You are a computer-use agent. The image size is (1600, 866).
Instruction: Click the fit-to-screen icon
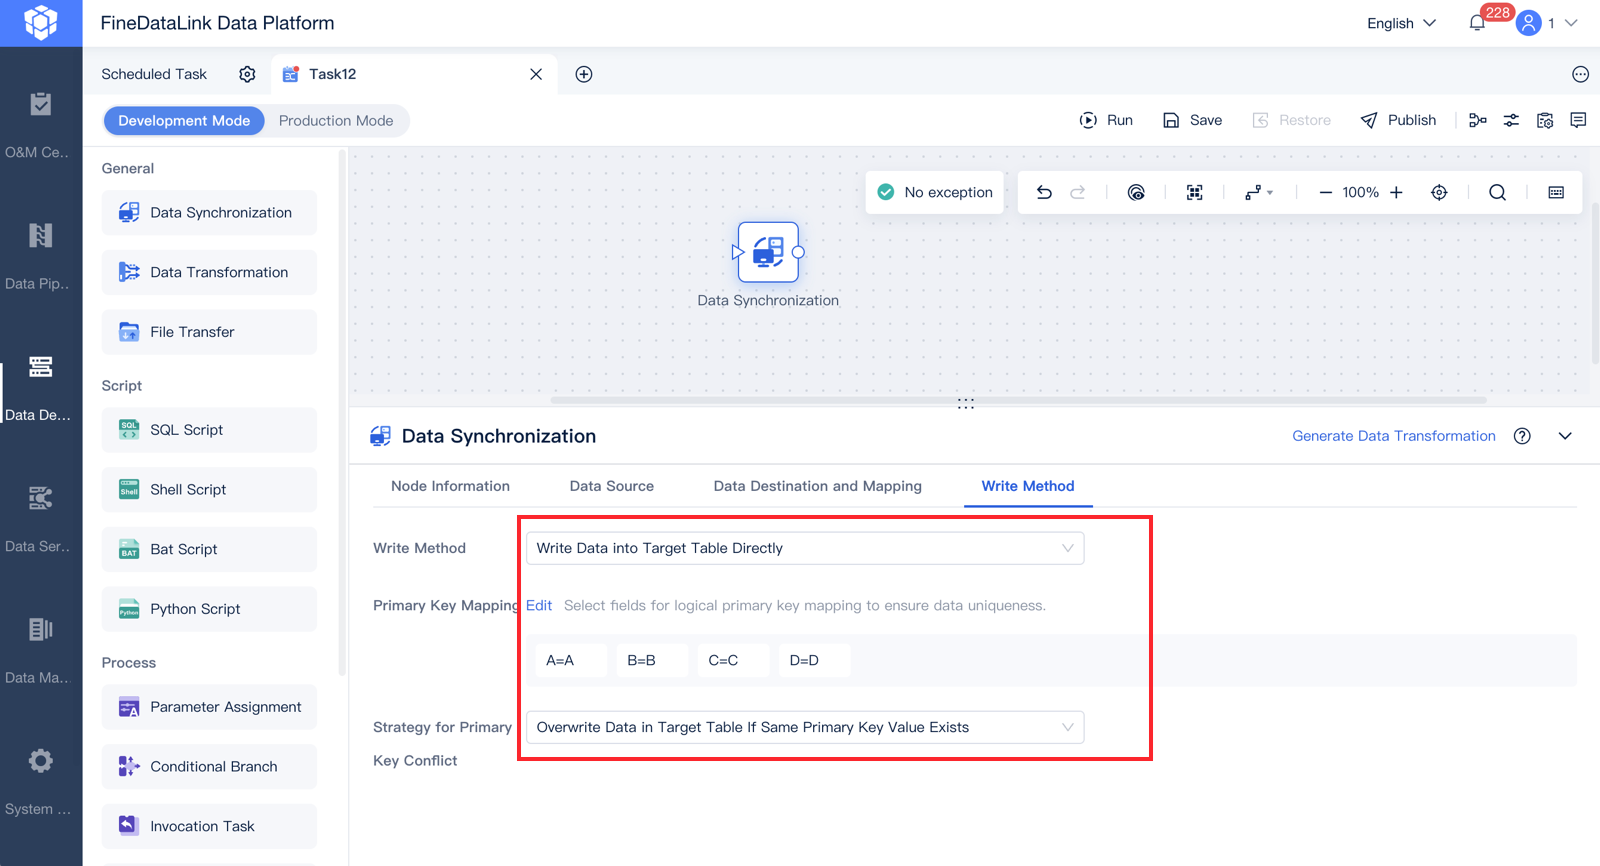tap(1194, 192)
